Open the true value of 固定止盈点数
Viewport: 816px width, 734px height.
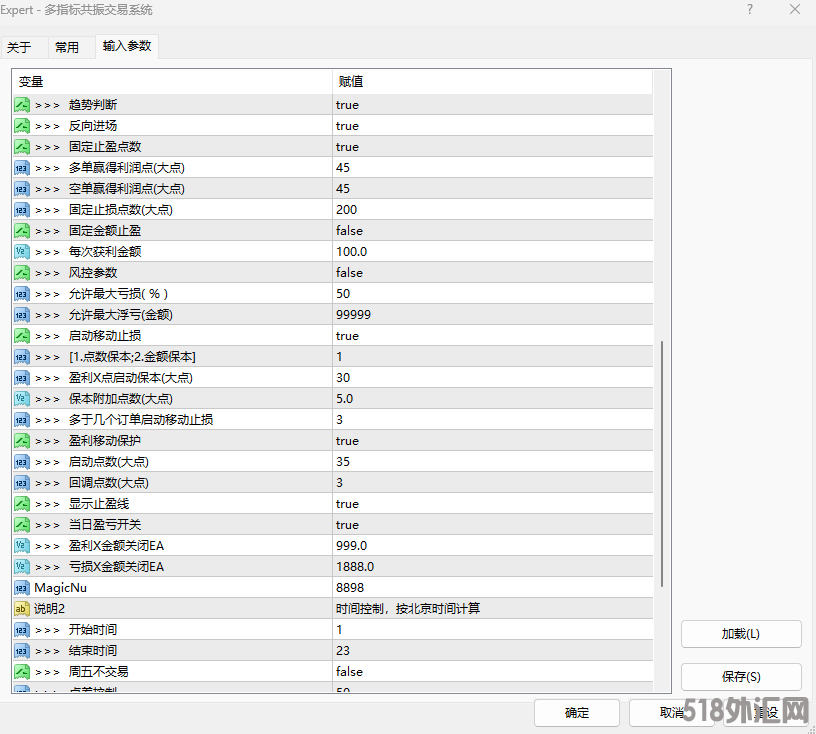[492, 147]
